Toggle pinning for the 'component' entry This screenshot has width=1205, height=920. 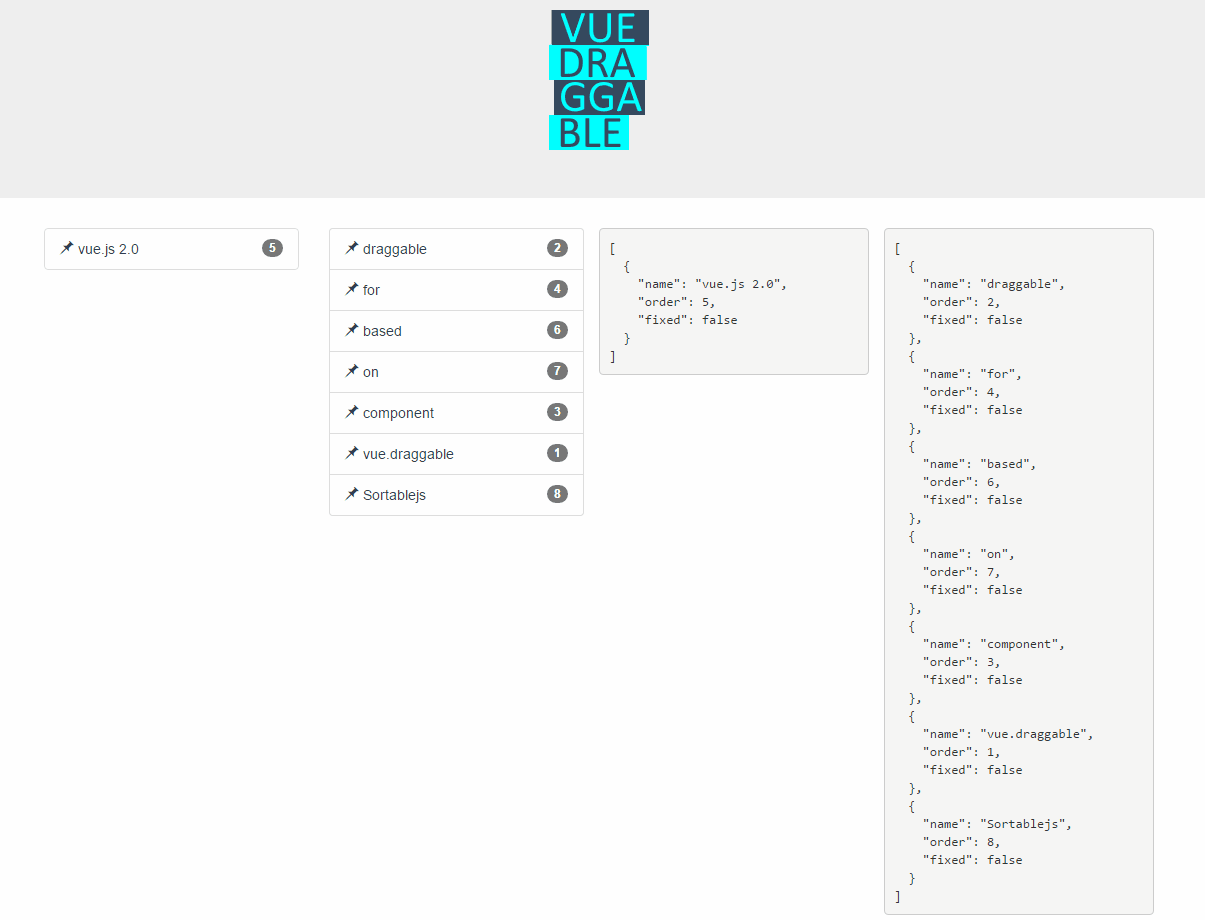coord(351,412)
